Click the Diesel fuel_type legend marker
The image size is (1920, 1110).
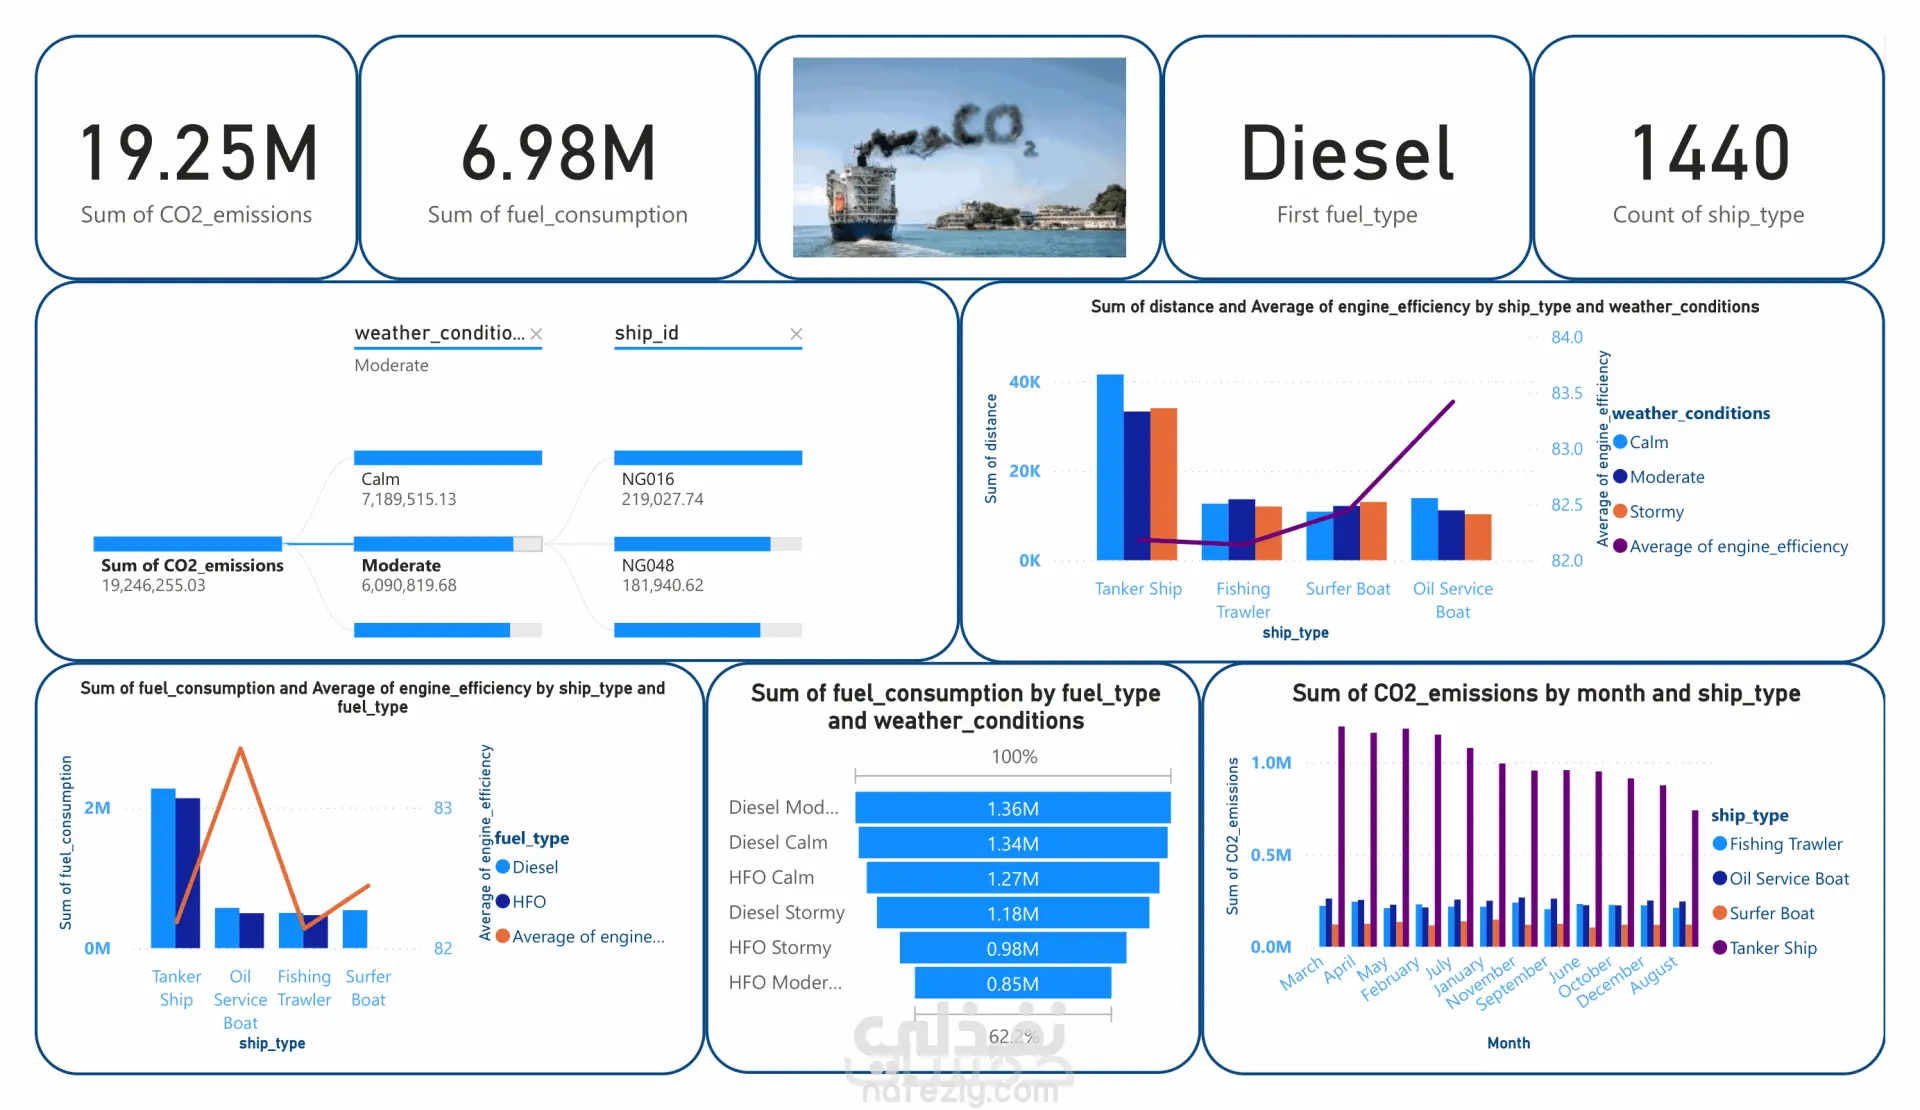[503, 867]
